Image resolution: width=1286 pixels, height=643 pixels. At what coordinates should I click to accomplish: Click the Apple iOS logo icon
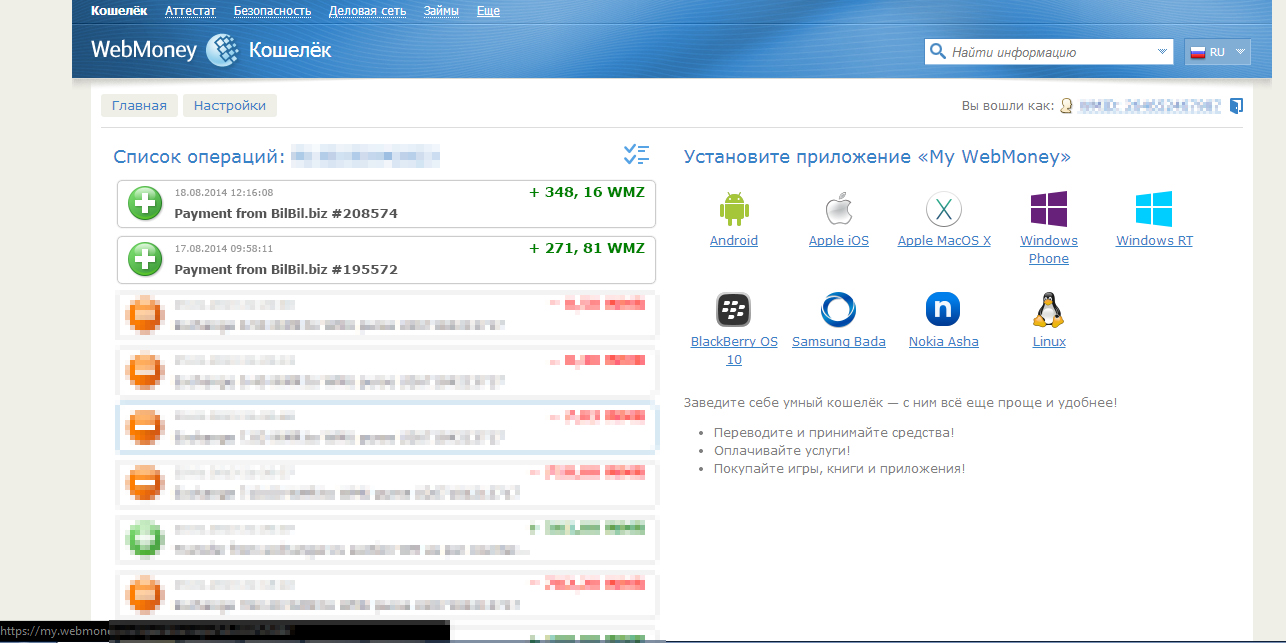[838, 209]
